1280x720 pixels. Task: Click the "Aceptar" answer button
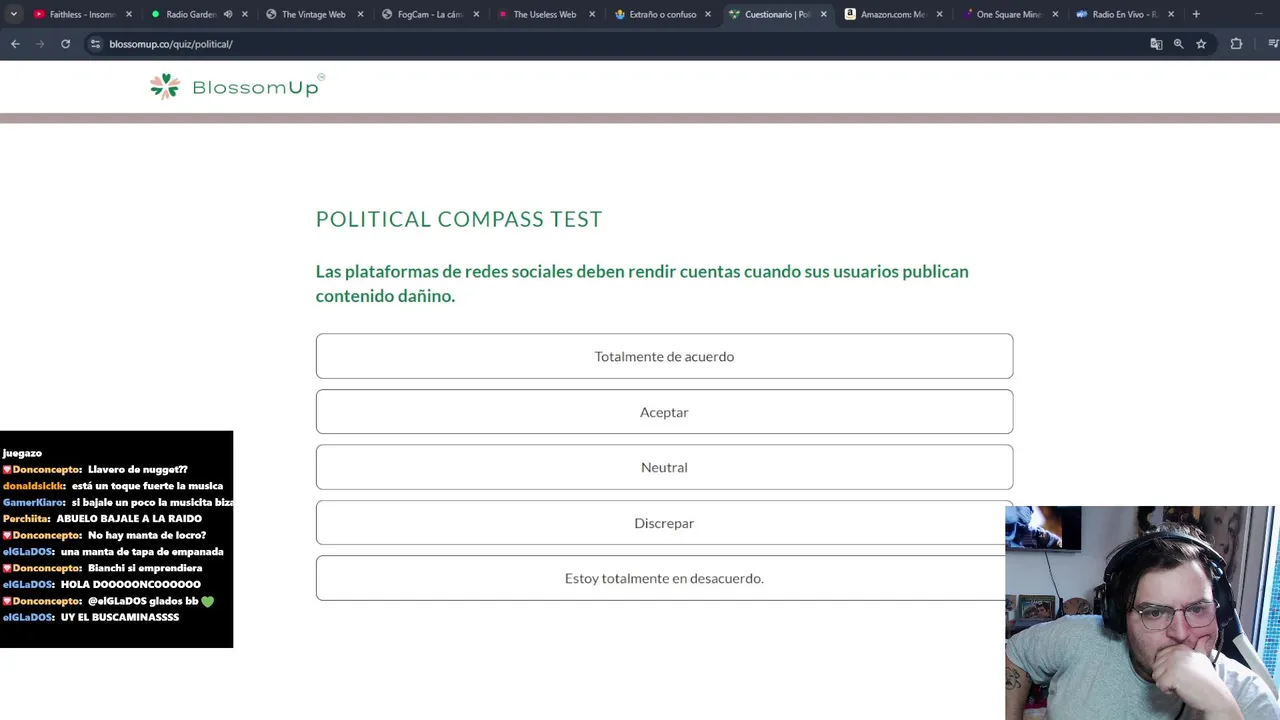pyautogui.click(x=664, y=412)
